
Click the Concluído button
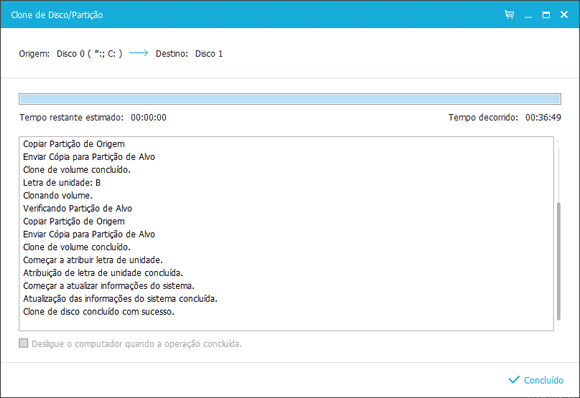click(536, 380)
